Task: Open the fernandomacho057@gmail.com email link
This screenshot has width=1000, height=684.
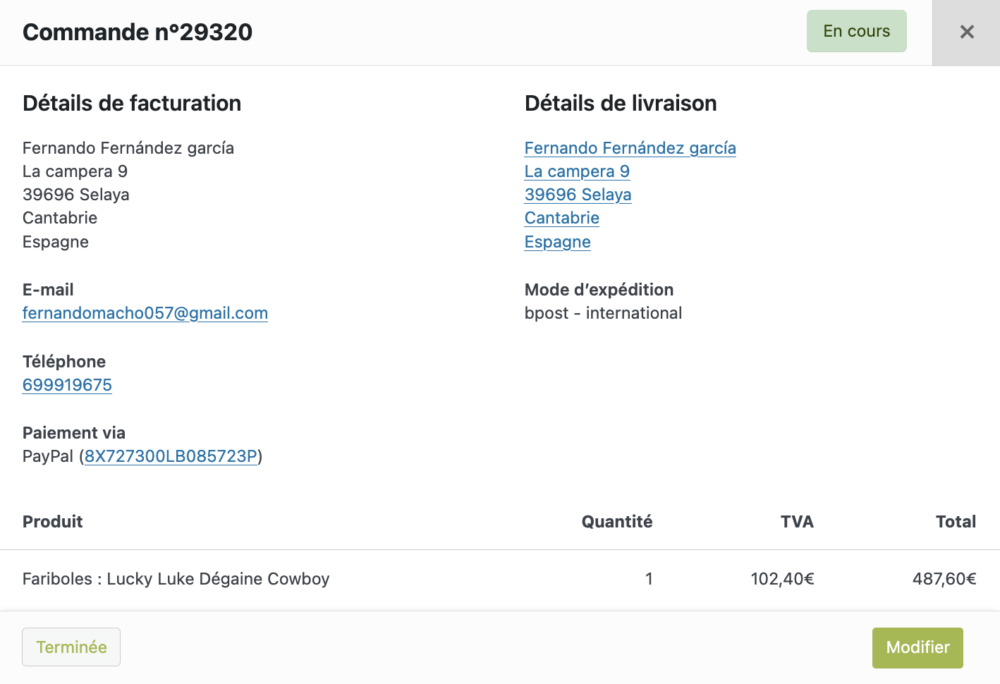Action: tap(145, 313)
